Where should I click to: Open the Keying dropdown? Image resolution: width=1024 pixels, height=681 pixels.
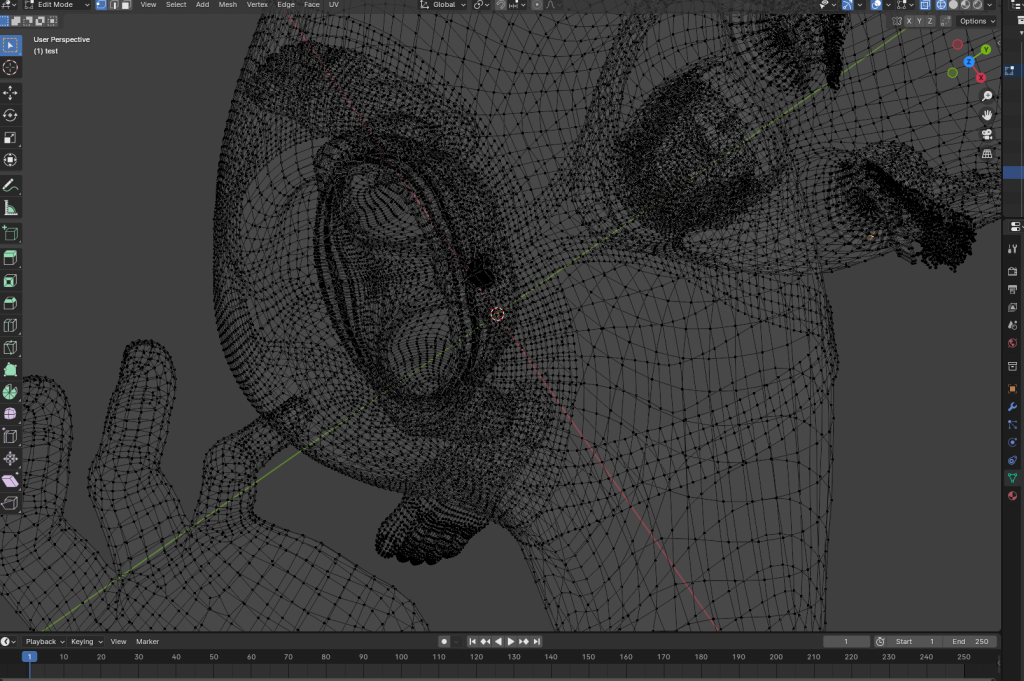click(86, 642)
